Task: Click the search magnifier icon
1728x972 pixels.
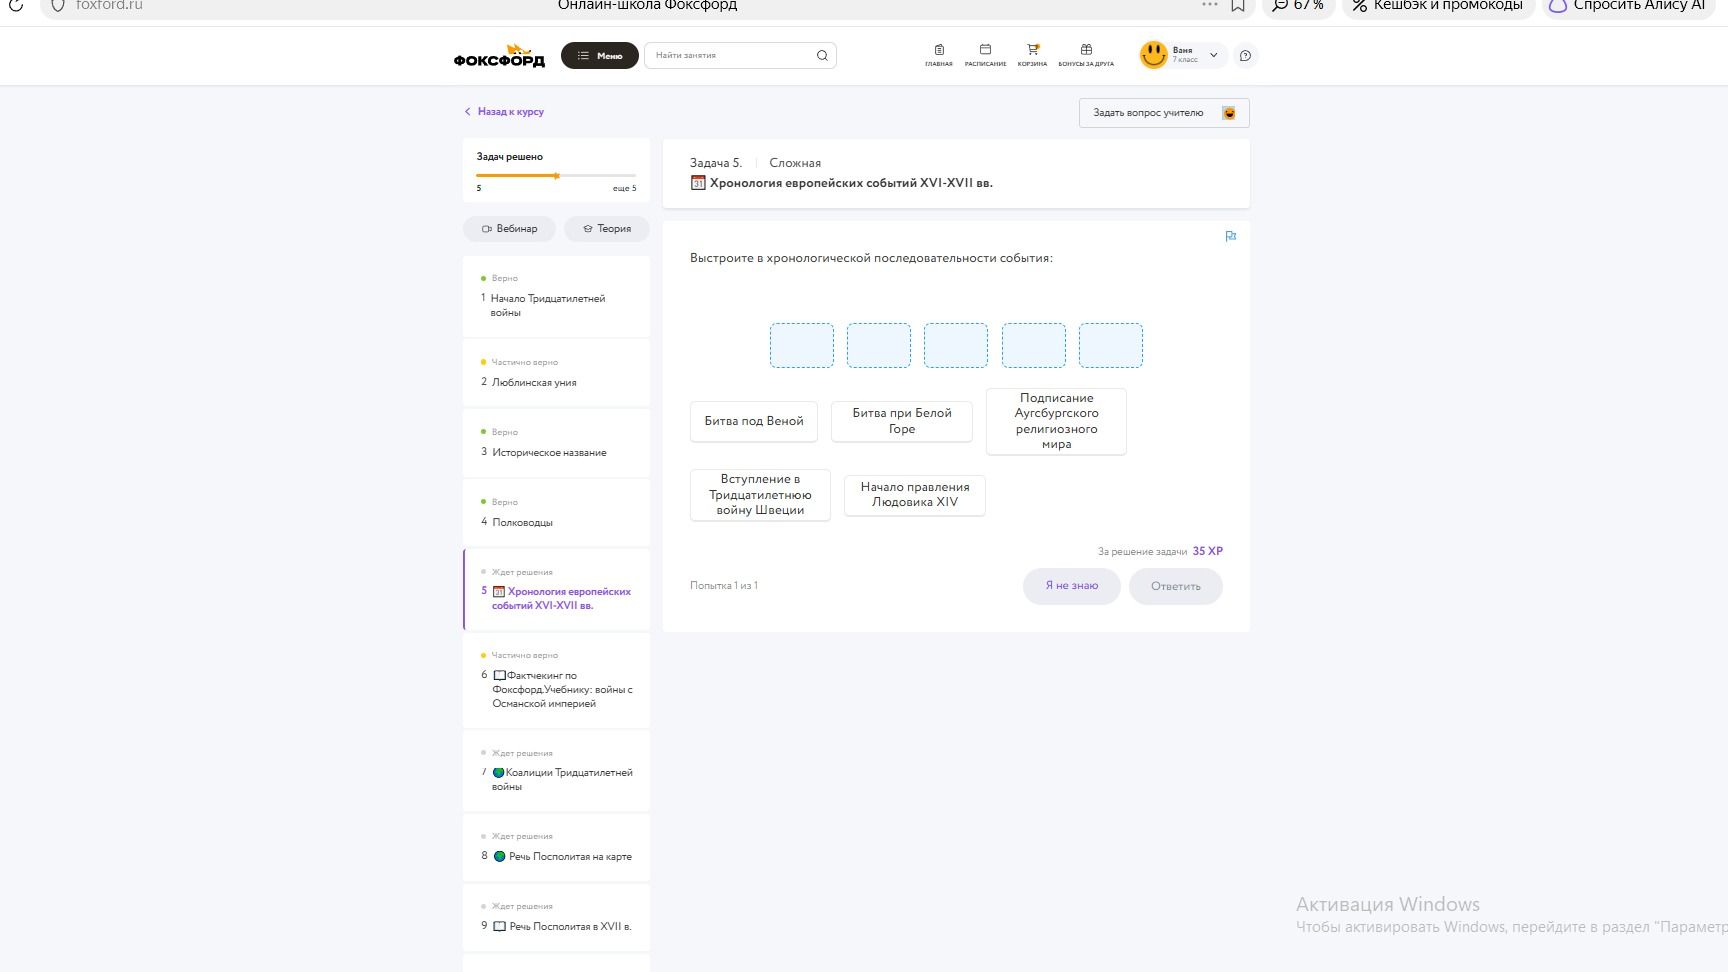Action: [x=822, y=56]
